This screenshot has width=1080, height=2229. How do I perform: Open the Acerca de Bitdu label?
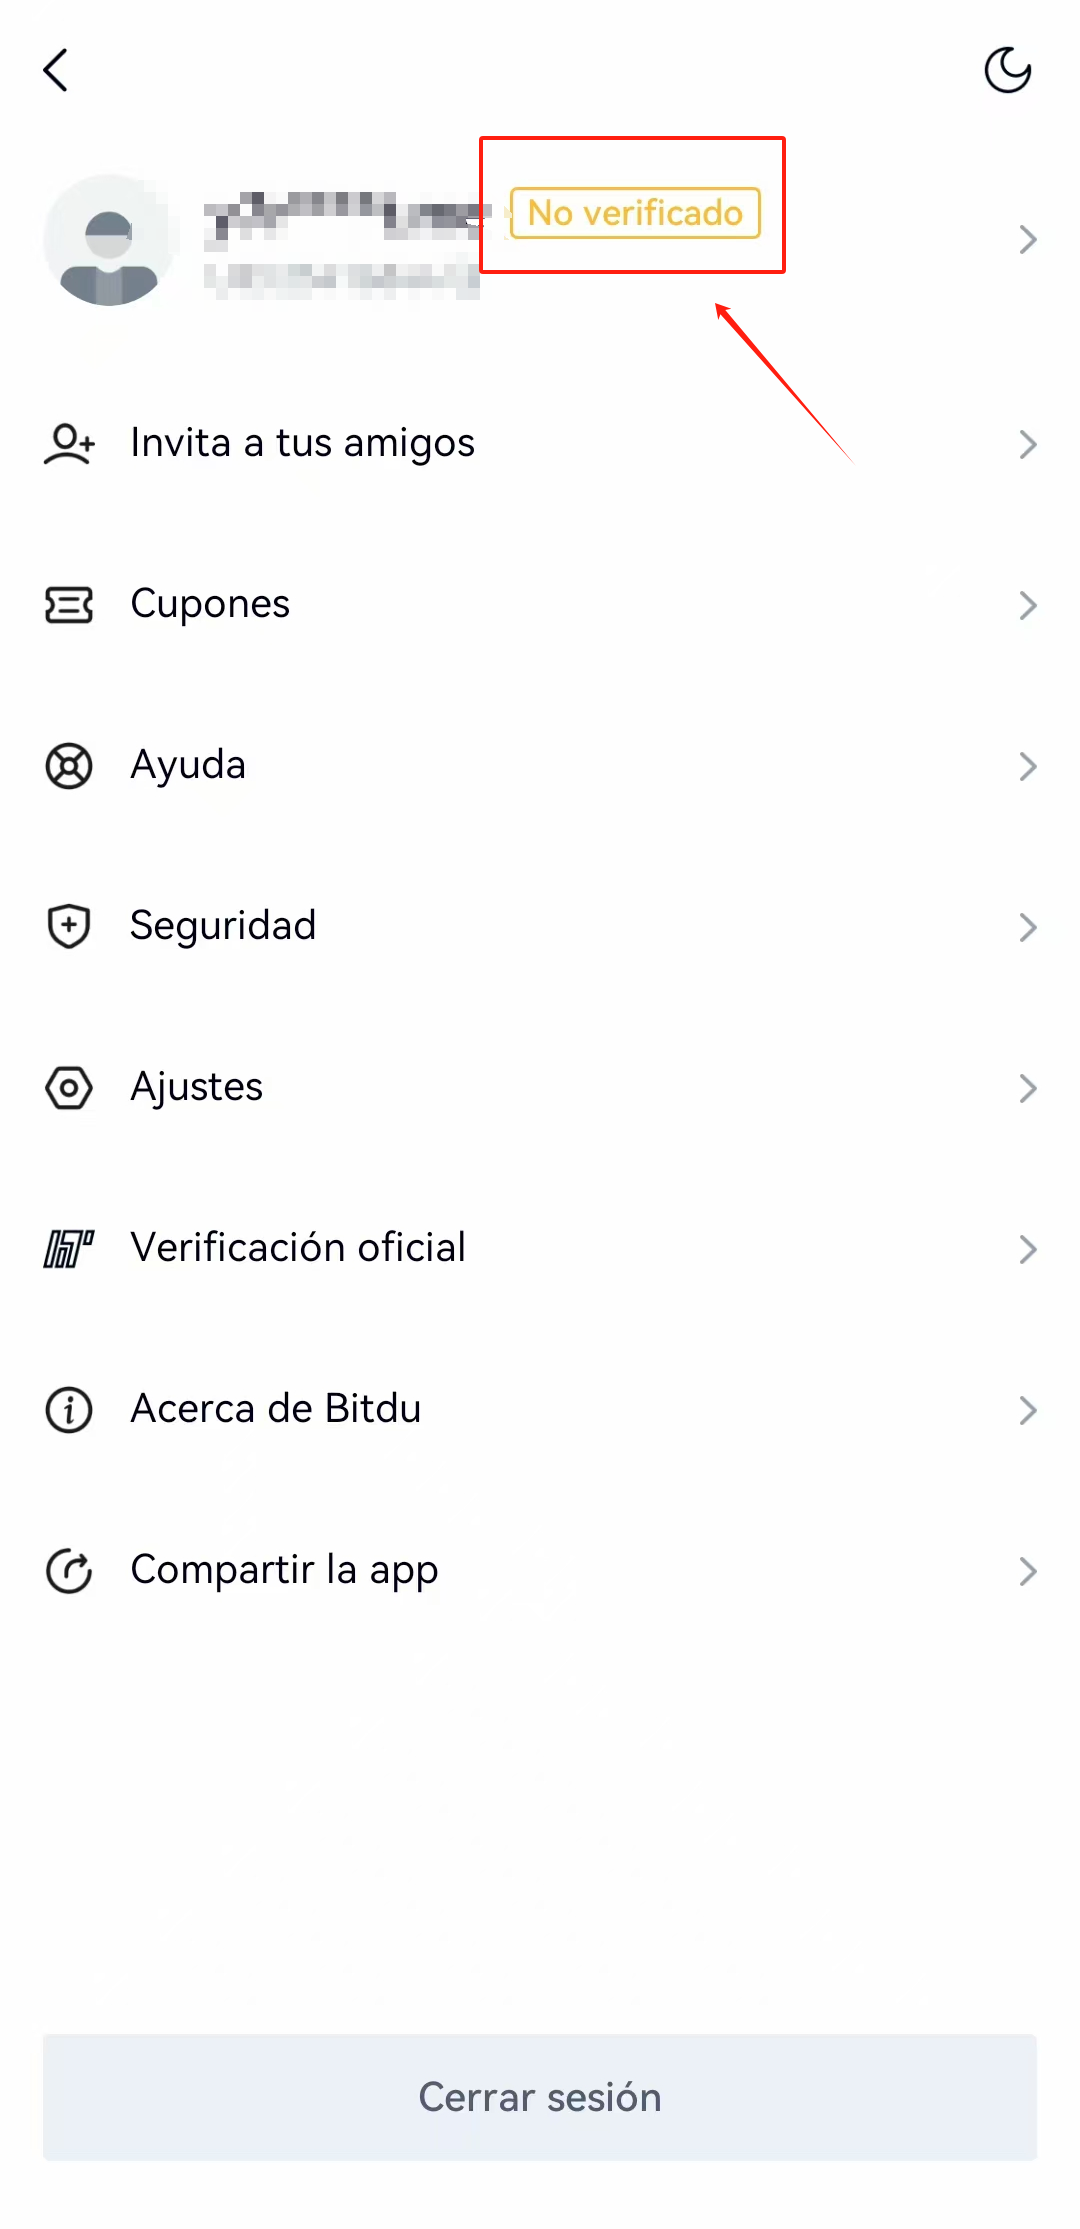pyautogui.click(x=276, y=1408)
